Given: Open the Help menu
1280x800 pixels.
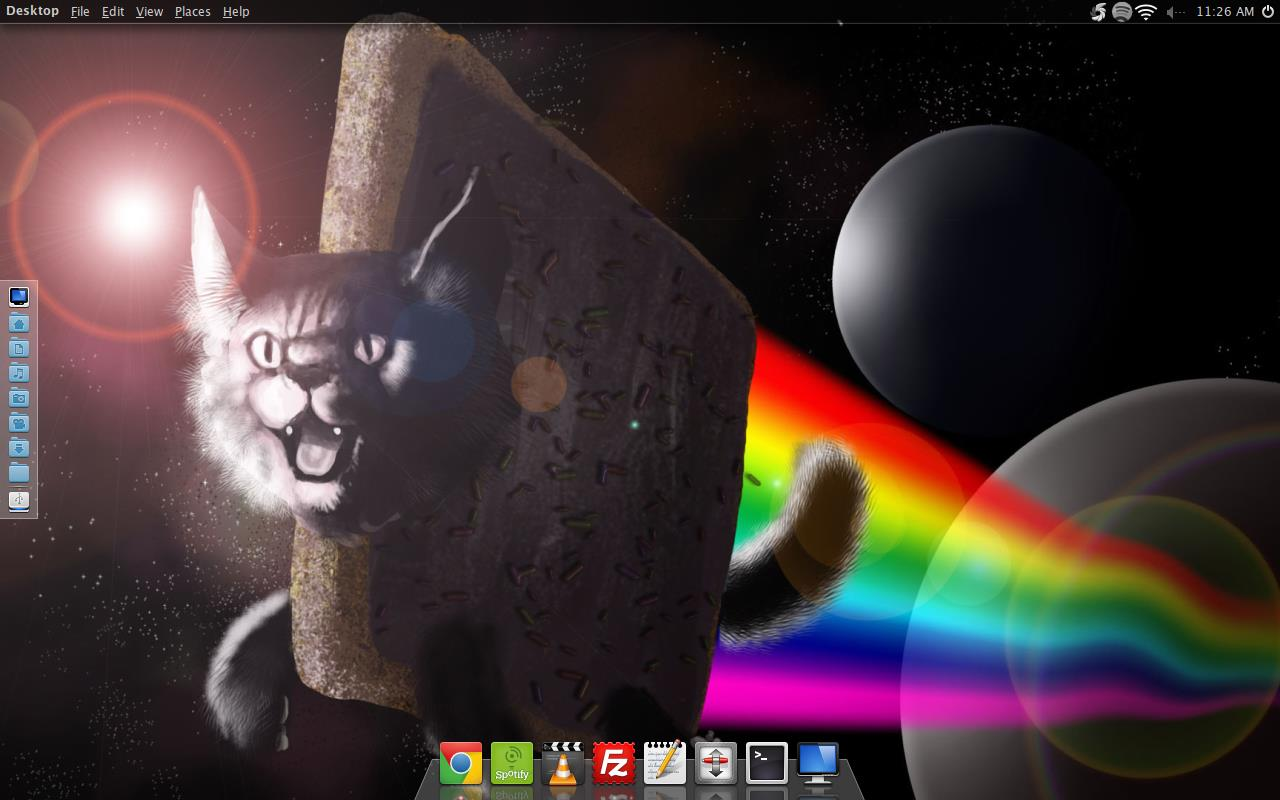Looking at the screenshot, I should click(x=236, y=12).
